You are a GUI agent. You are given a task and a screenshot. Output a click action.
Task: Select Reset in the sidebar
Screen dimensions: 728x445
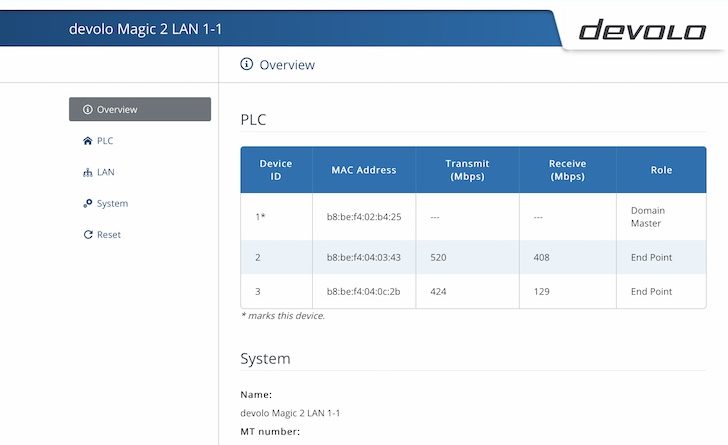(108, 235)
